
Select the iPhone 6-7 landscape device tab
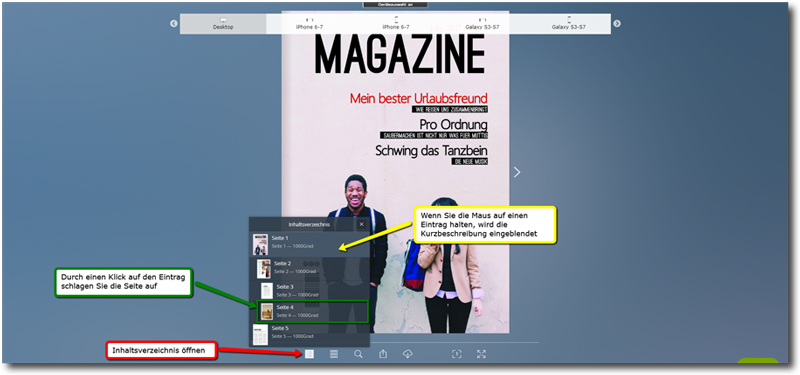[x=309, y=24]
